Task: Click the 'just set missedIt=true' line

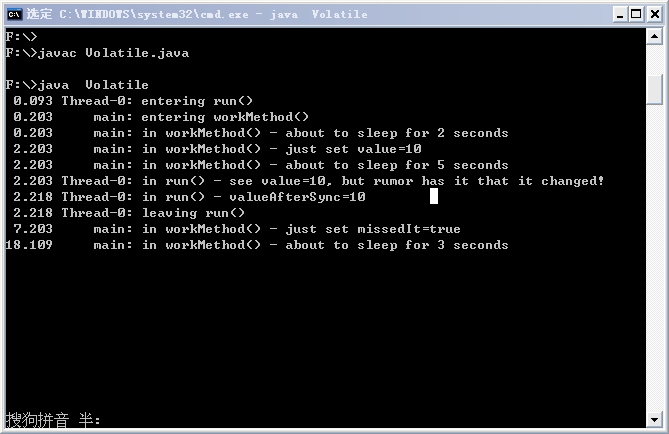Action: [x=237, y=229]
